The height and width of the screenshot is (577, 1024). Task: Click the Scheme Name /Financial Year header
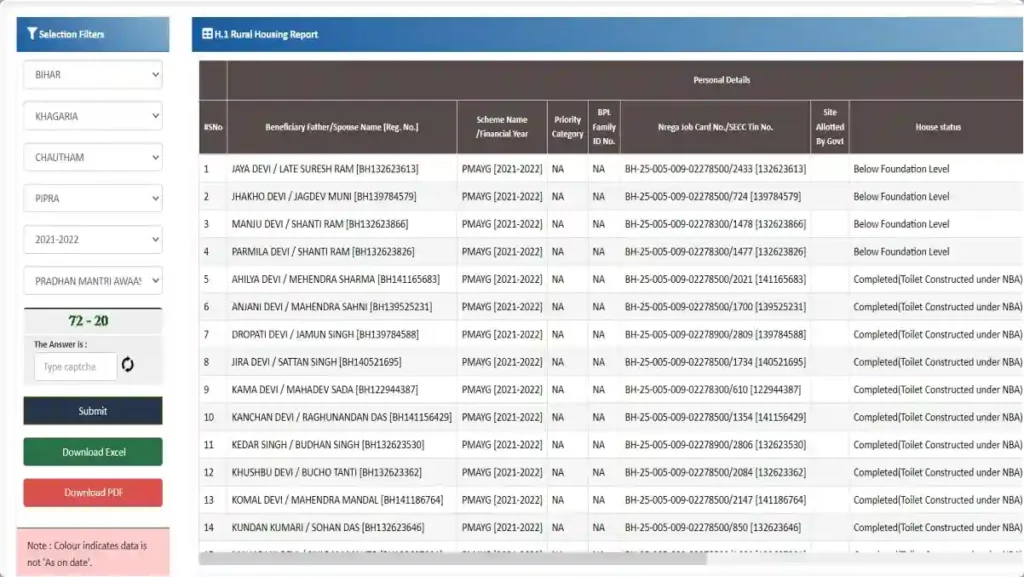click(x=502, y=127)
